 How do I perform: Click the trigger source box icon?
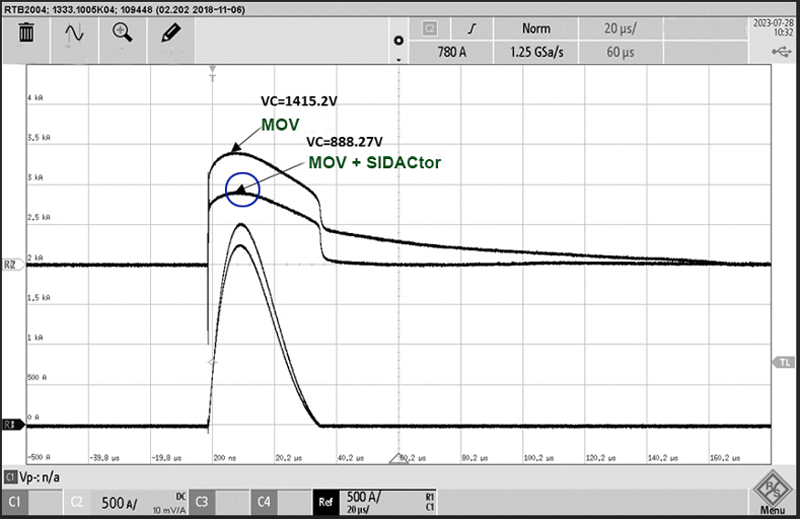tap(429, 30)
